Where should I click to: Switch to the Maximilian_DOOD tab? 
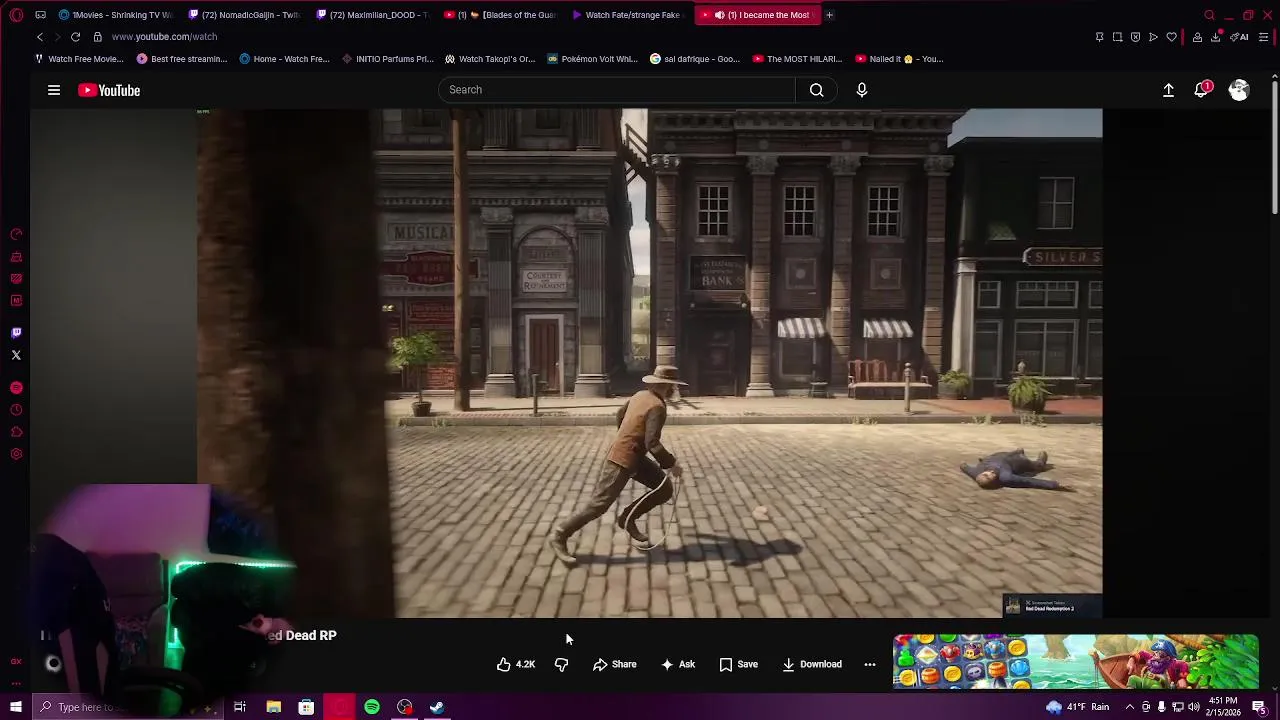pyautogui.click(x=372, y=15)
